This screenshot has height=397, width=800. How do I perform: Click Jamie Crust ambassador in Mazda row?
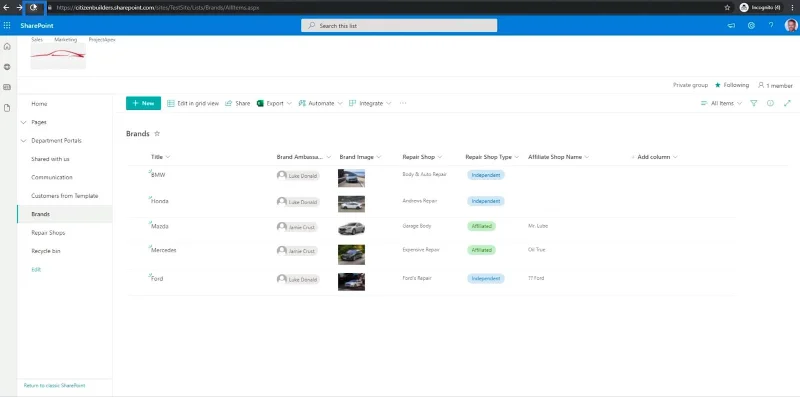[297, 227]
